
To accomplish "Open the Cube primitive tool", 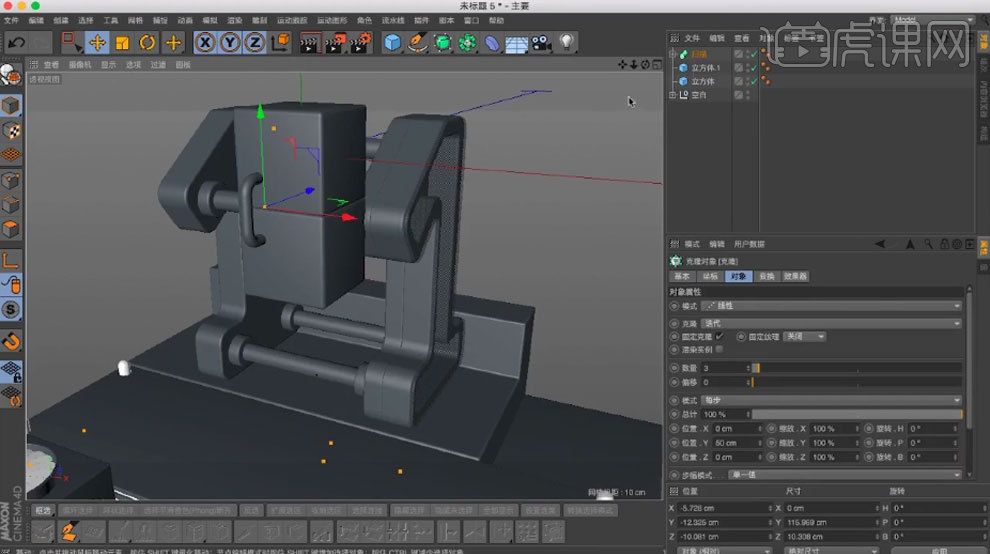I will [392, 42].
